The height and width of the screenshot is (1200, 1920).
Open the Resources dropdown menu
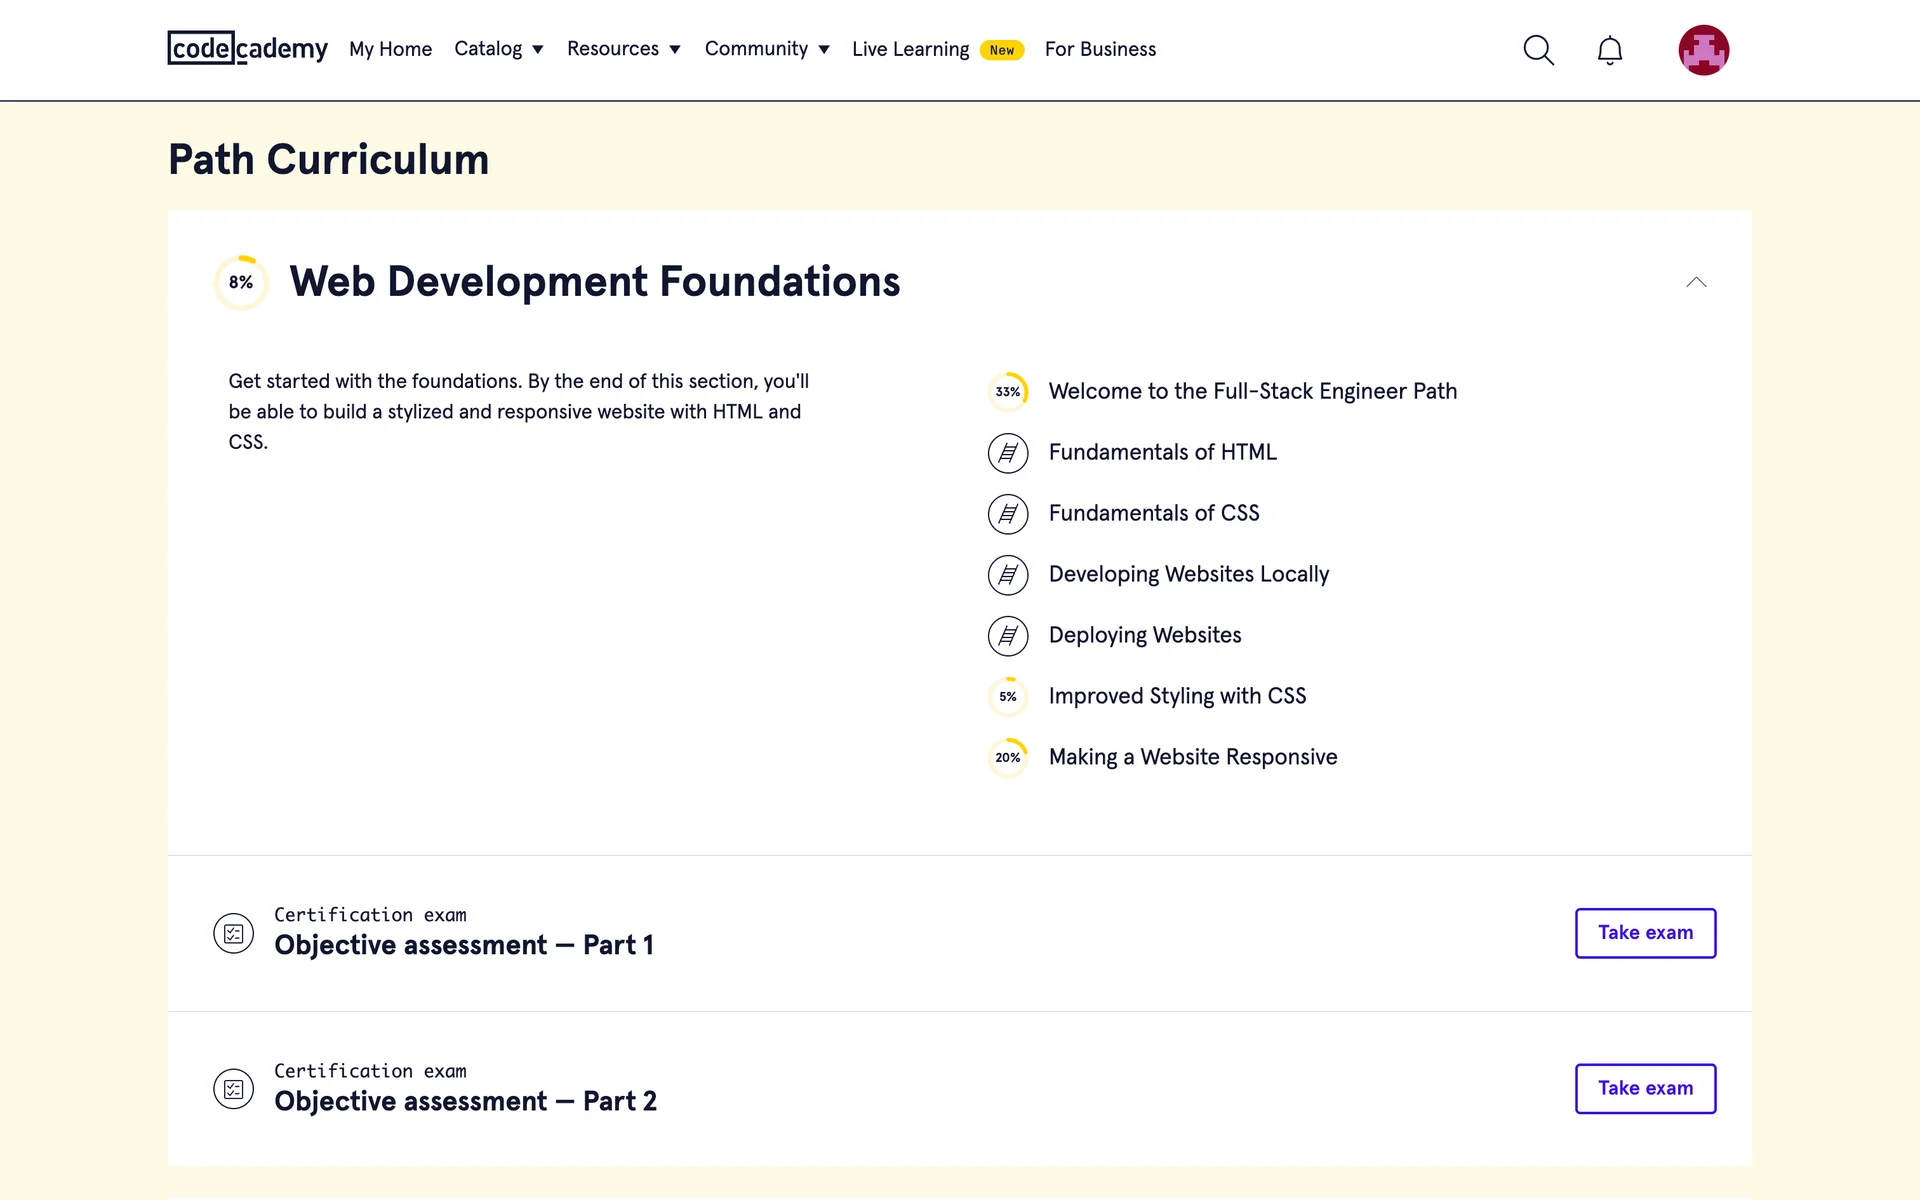[x=623, y=49]
